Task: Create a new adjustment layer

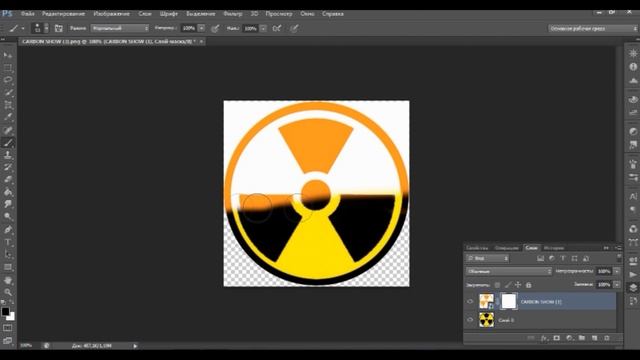Action: (569, 338)
